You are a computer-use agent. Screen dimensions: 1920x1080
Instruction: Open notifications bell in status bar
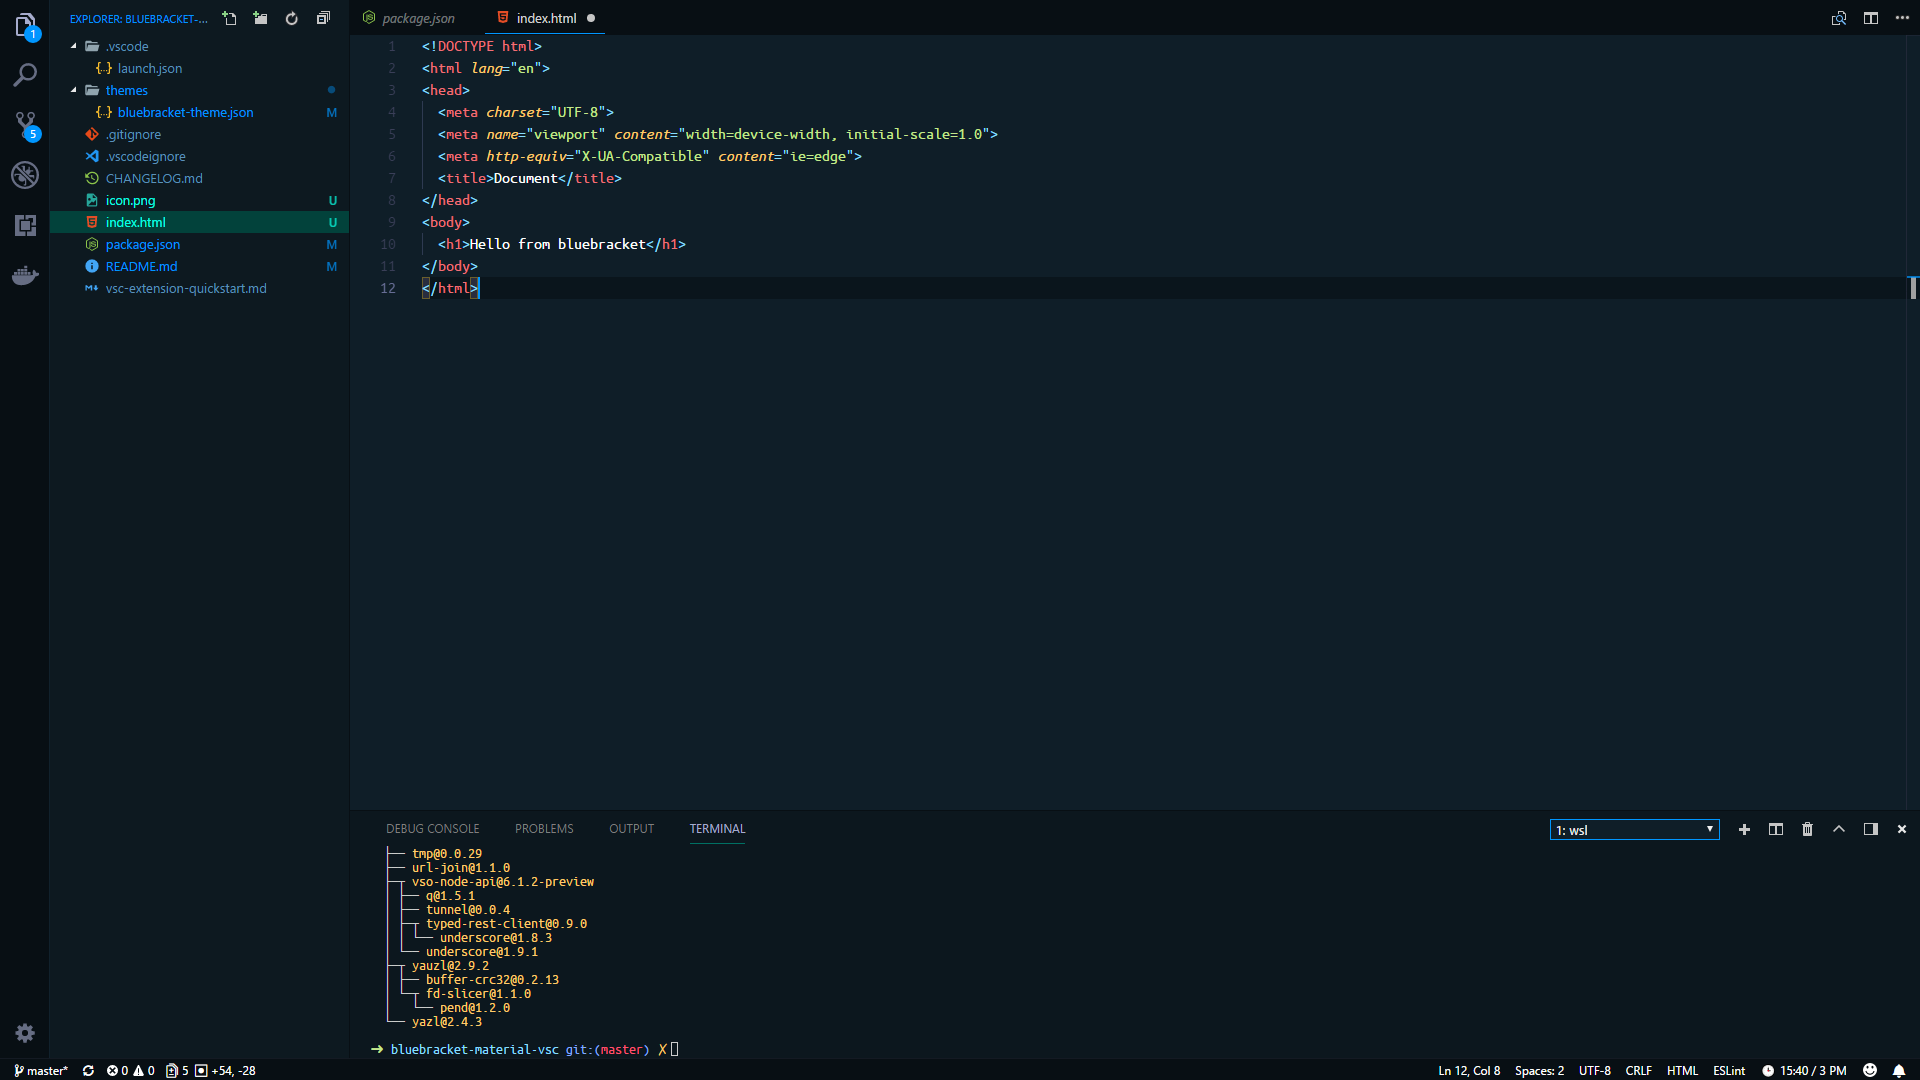[1899, 1070]
